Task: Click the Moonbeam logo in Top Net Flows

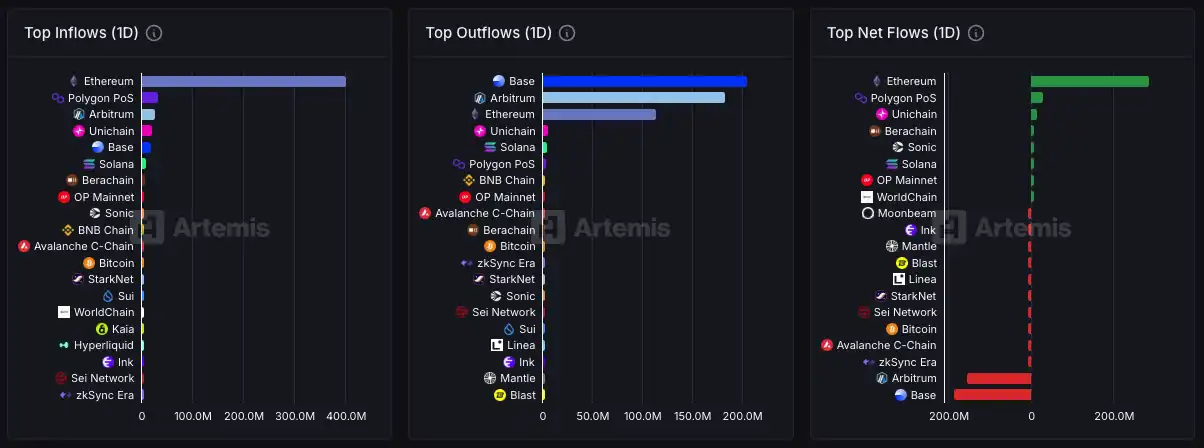Action: click(868, 213)
